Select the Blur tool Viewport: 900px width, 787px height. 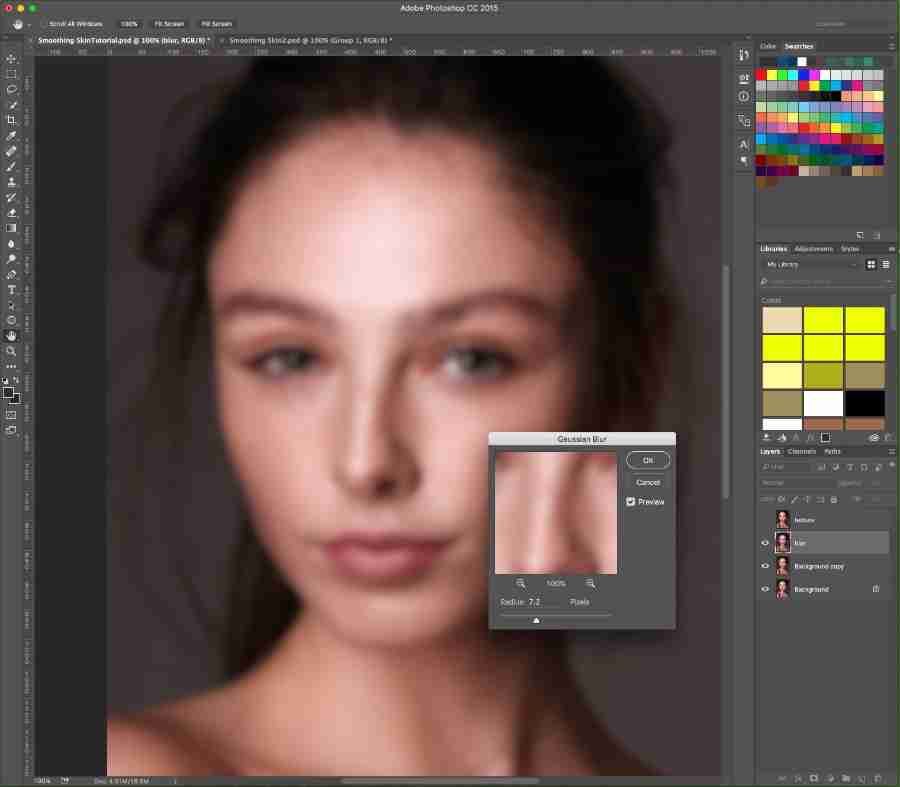pos(11,244)
